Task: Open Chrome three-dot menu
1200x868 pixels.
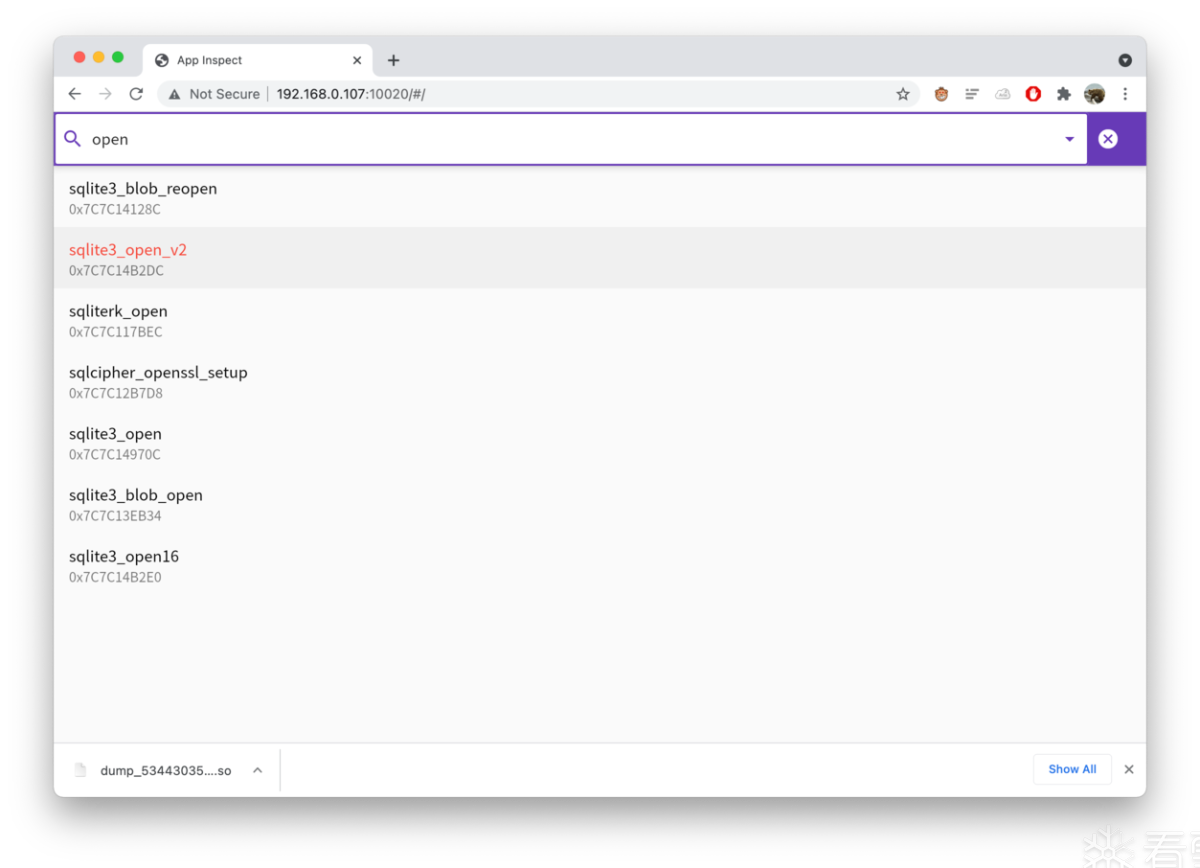Action: click(x=1125, y=94)
